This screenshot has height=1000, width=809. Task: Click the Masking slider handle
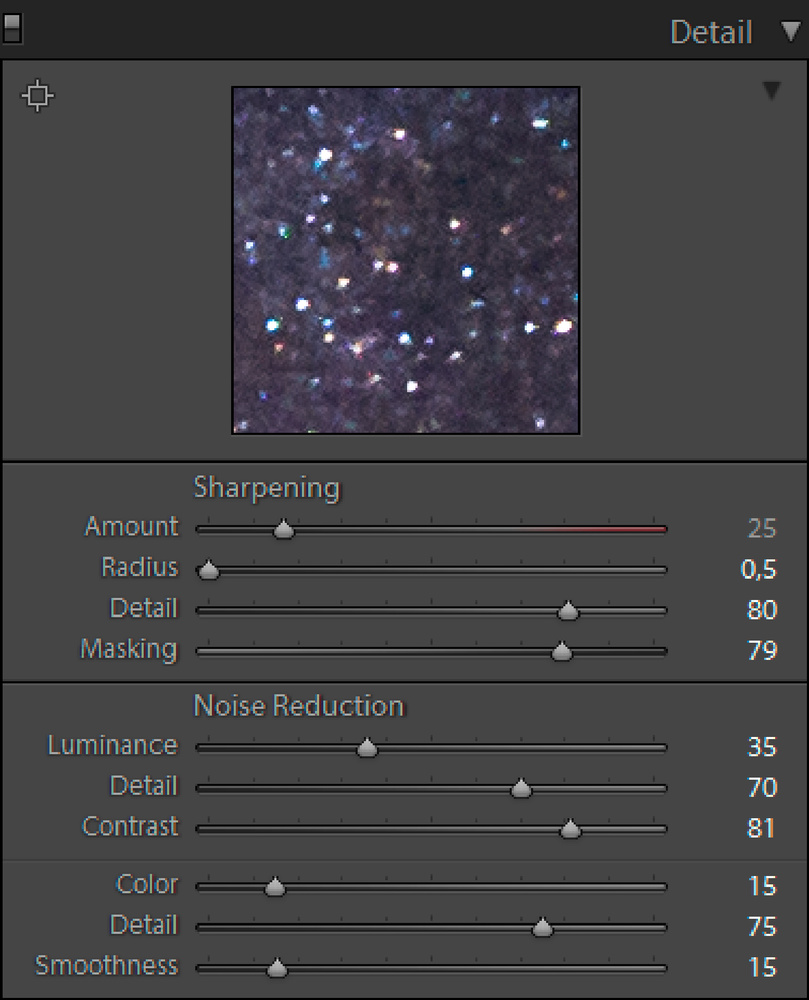[x=562, y=652]
